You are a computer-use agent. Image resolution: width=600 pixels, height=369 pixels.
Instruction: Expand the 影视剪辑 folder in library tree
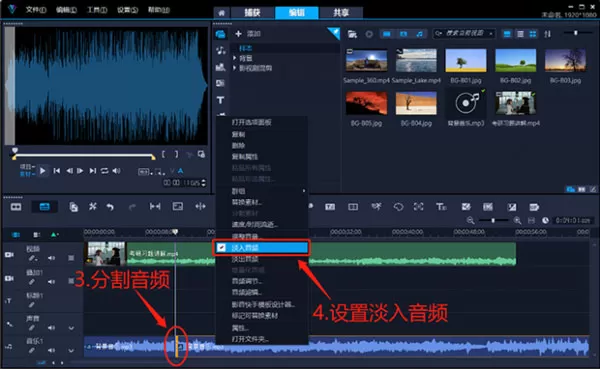[x=235, y=68]
